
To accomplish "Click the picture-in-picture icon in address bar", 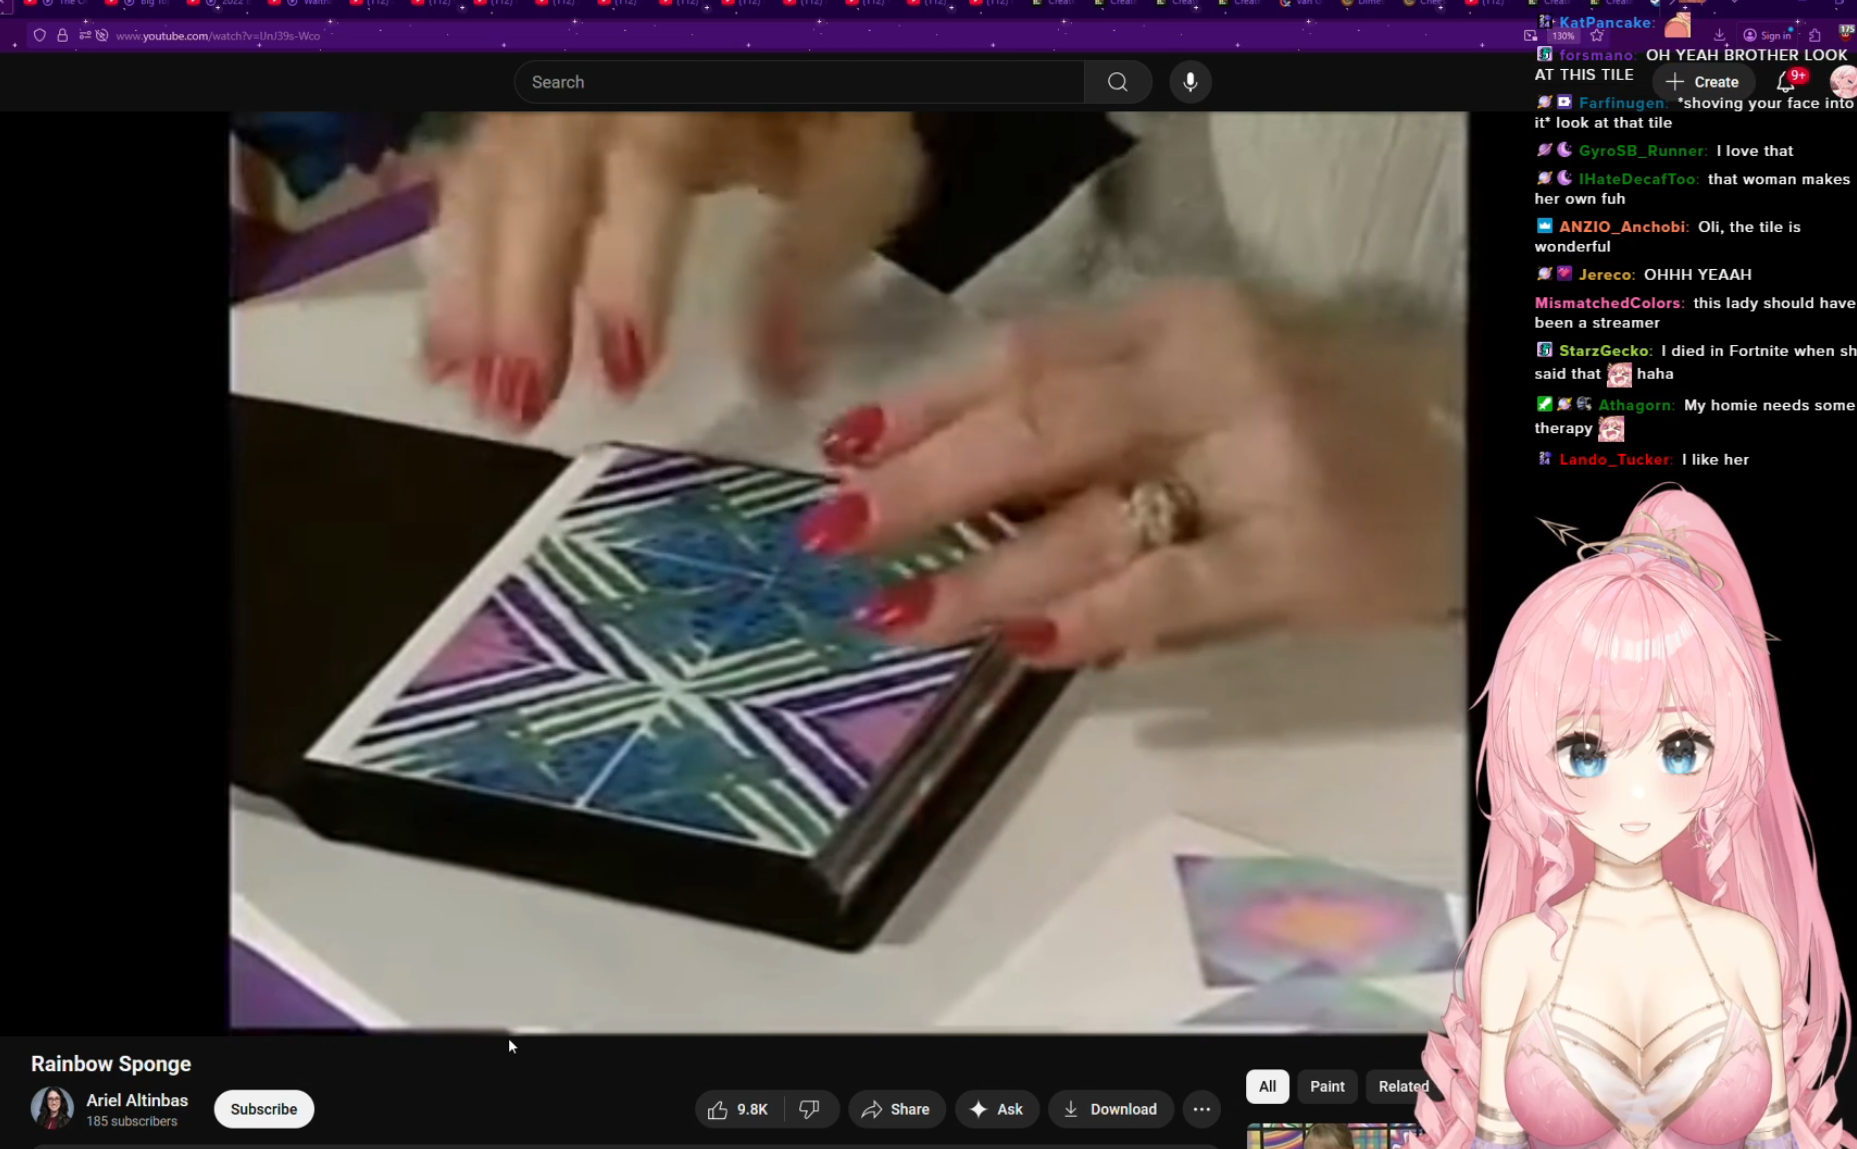I will click(x=1530, y=35).
